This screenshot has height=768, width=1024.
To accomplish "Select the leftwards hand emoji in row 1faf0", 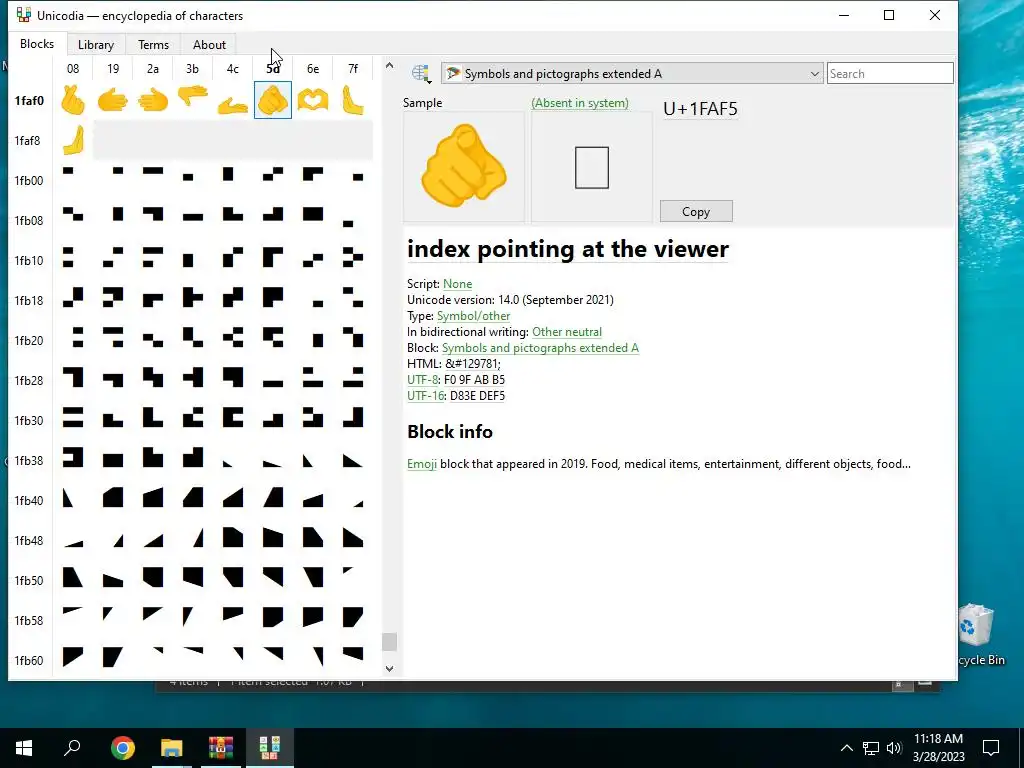I will click(153, 100).
